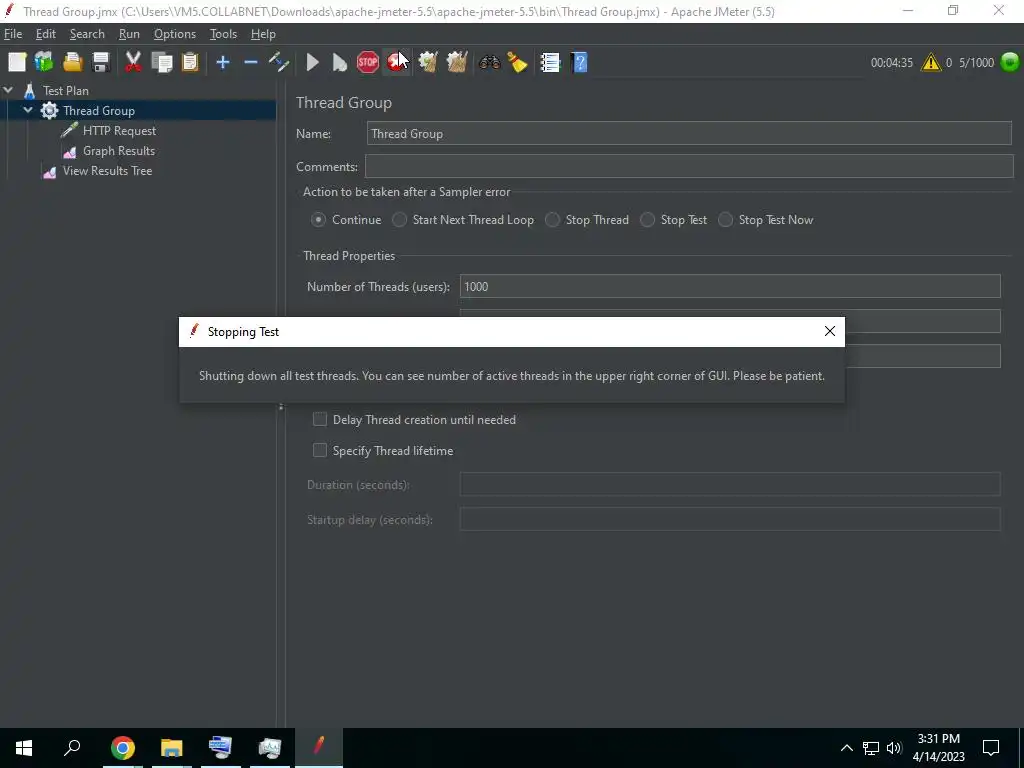Image resolution: width=1024 pixels, height=768 pixels.
Task: Start the test with the green play icon
Action: pos(312,62)
